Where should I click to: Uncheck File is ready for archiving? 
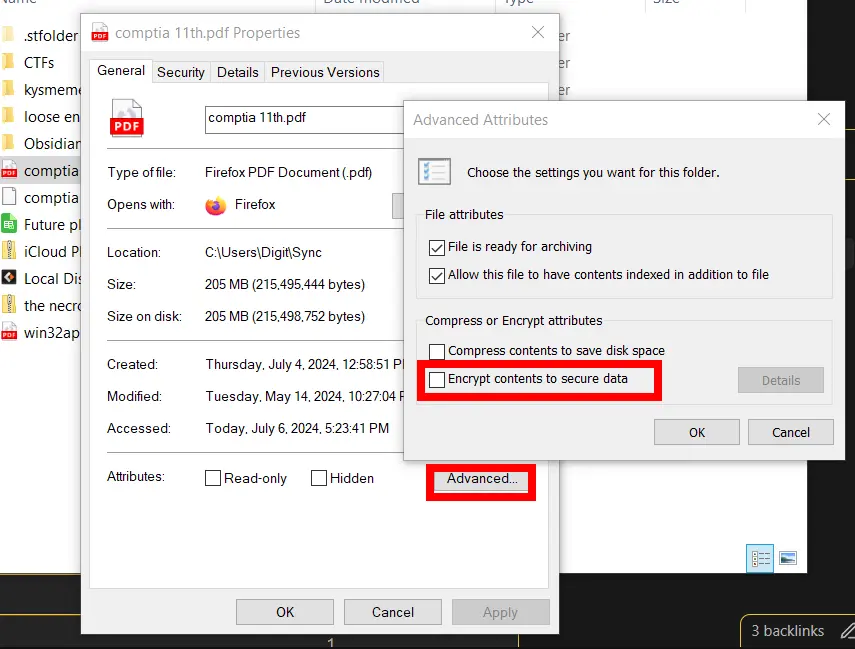coord(437,247)
